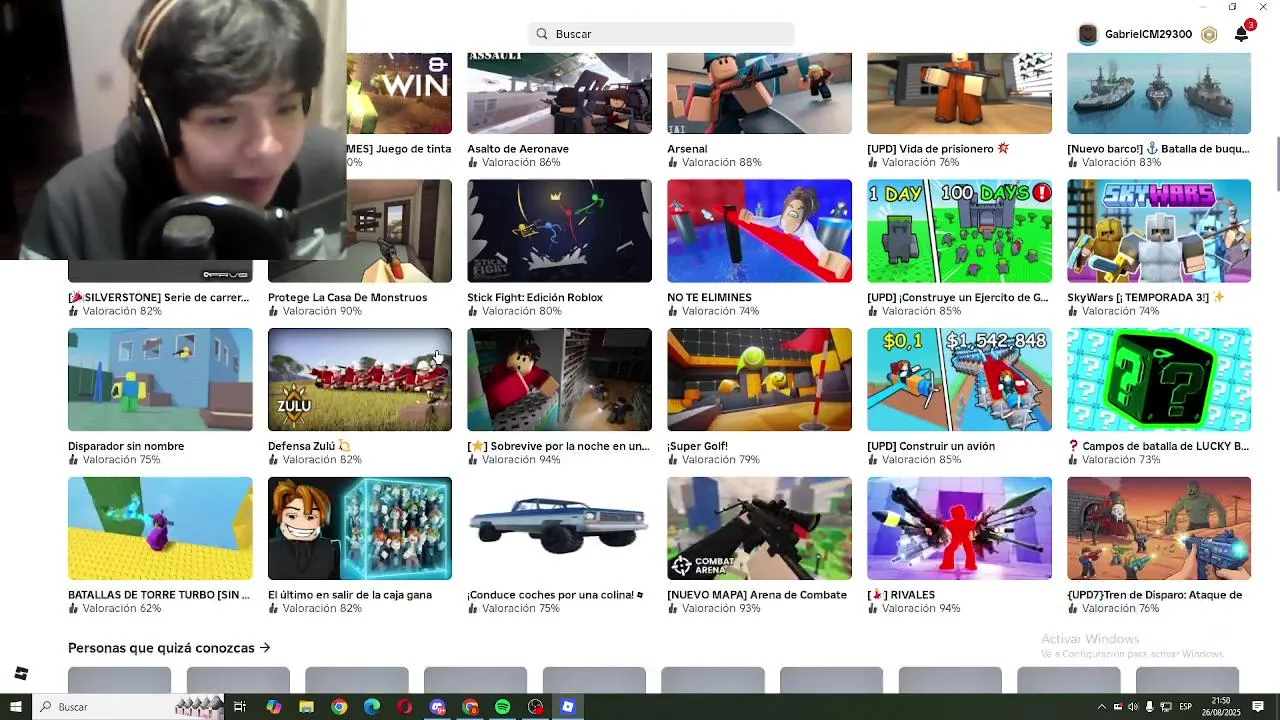Show hidden system tray icons
This screenshot has height=720, width=1280.
click(x=1101, y=707)
